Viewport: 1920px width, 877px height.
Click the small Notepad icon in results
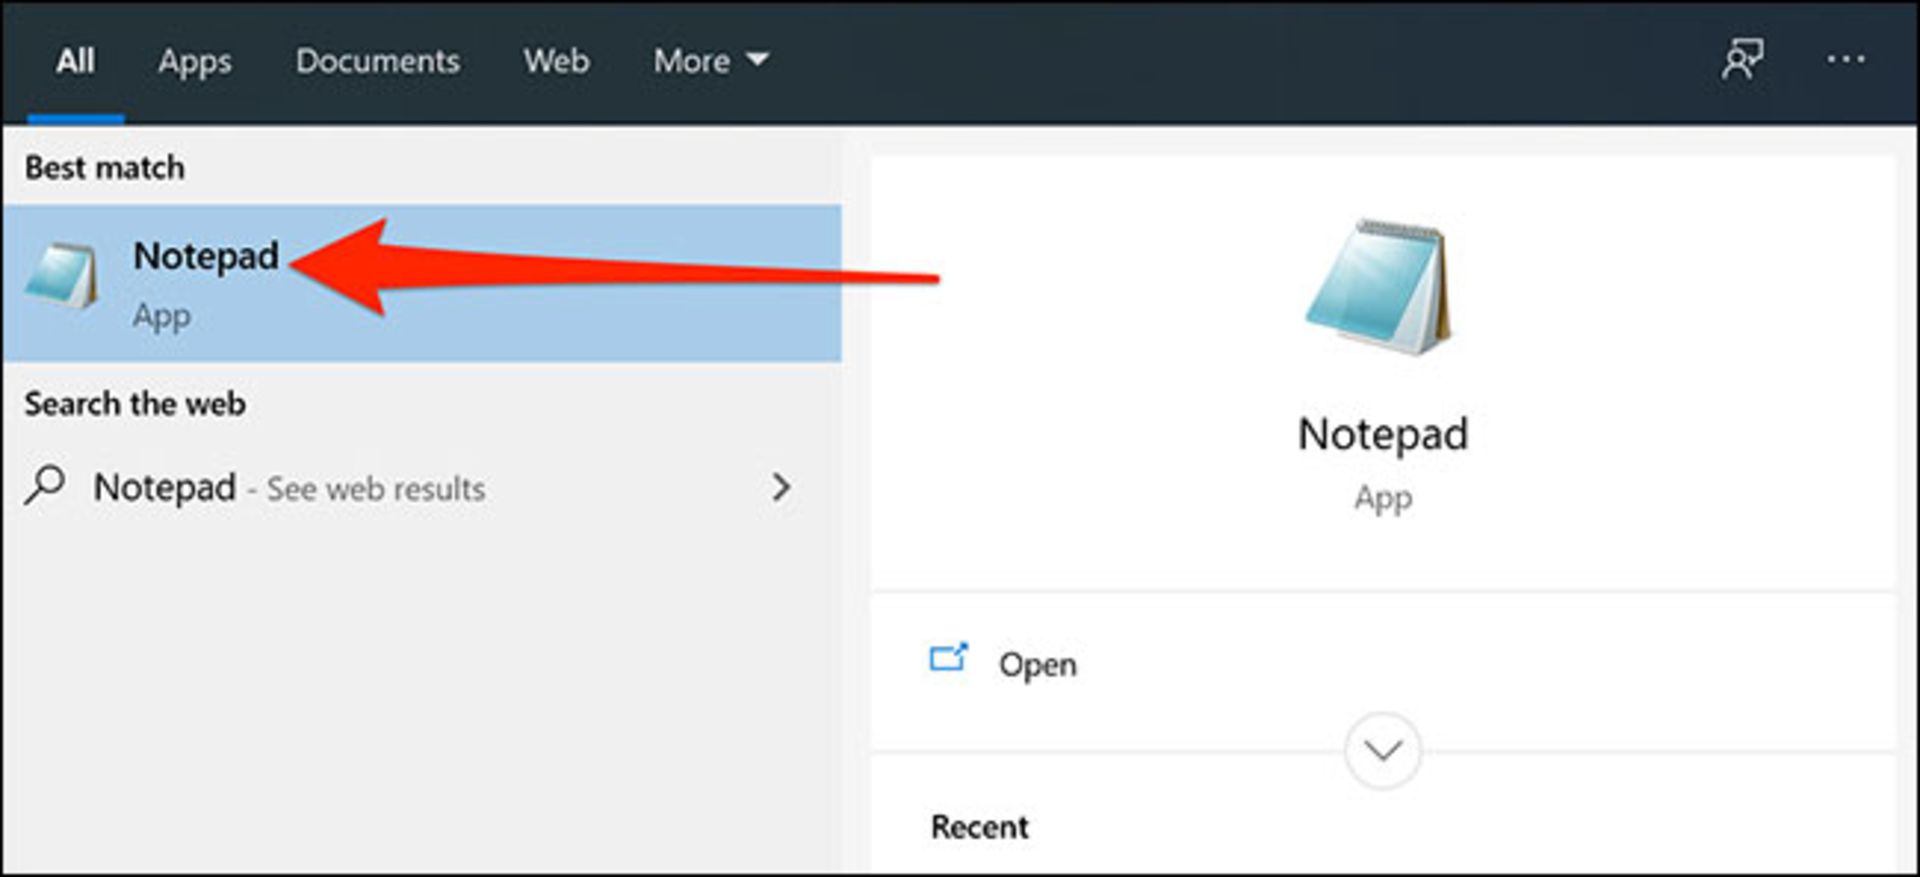pos(62,274)
